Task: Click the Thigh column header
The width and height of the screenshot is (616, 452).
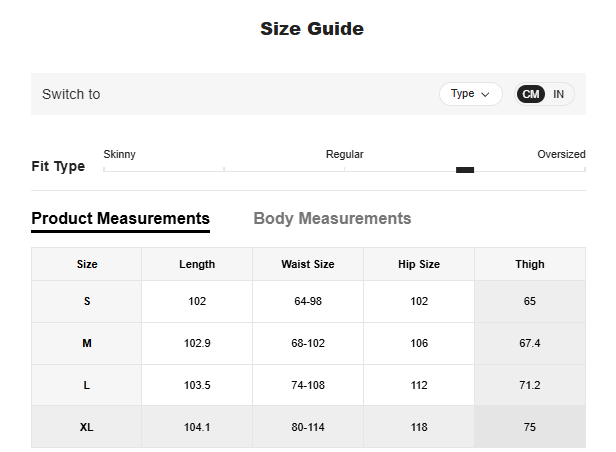Action: [530, 264]
